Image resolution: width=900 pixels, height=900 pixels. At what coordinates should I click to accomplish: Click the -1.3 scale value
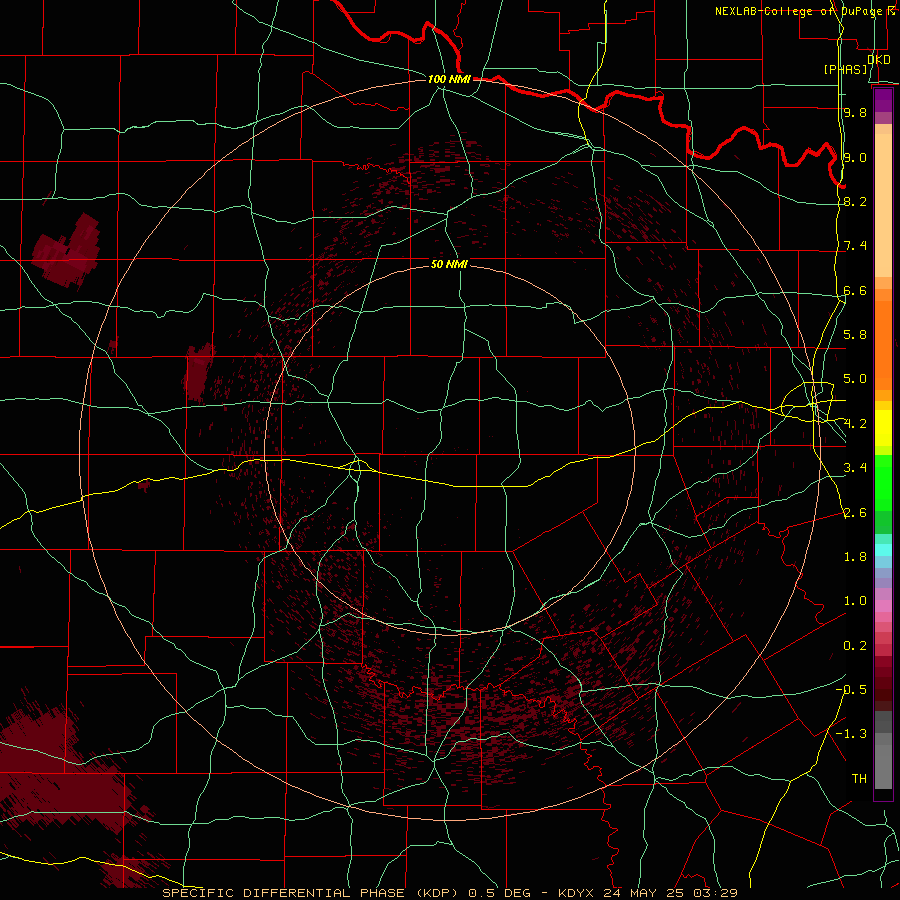851,734
